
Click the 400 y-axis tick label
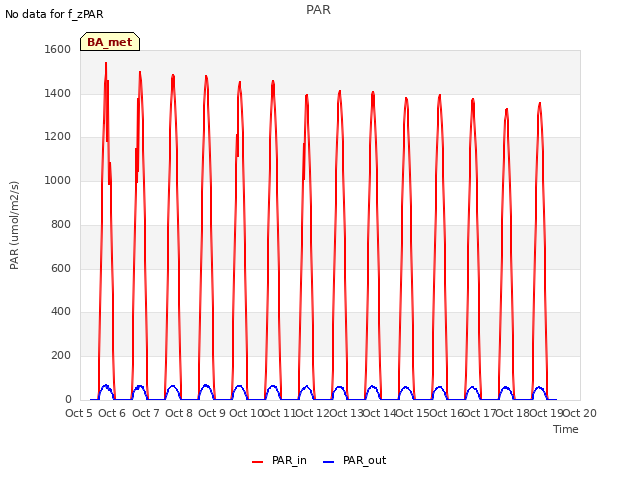(x=61, y=311)
